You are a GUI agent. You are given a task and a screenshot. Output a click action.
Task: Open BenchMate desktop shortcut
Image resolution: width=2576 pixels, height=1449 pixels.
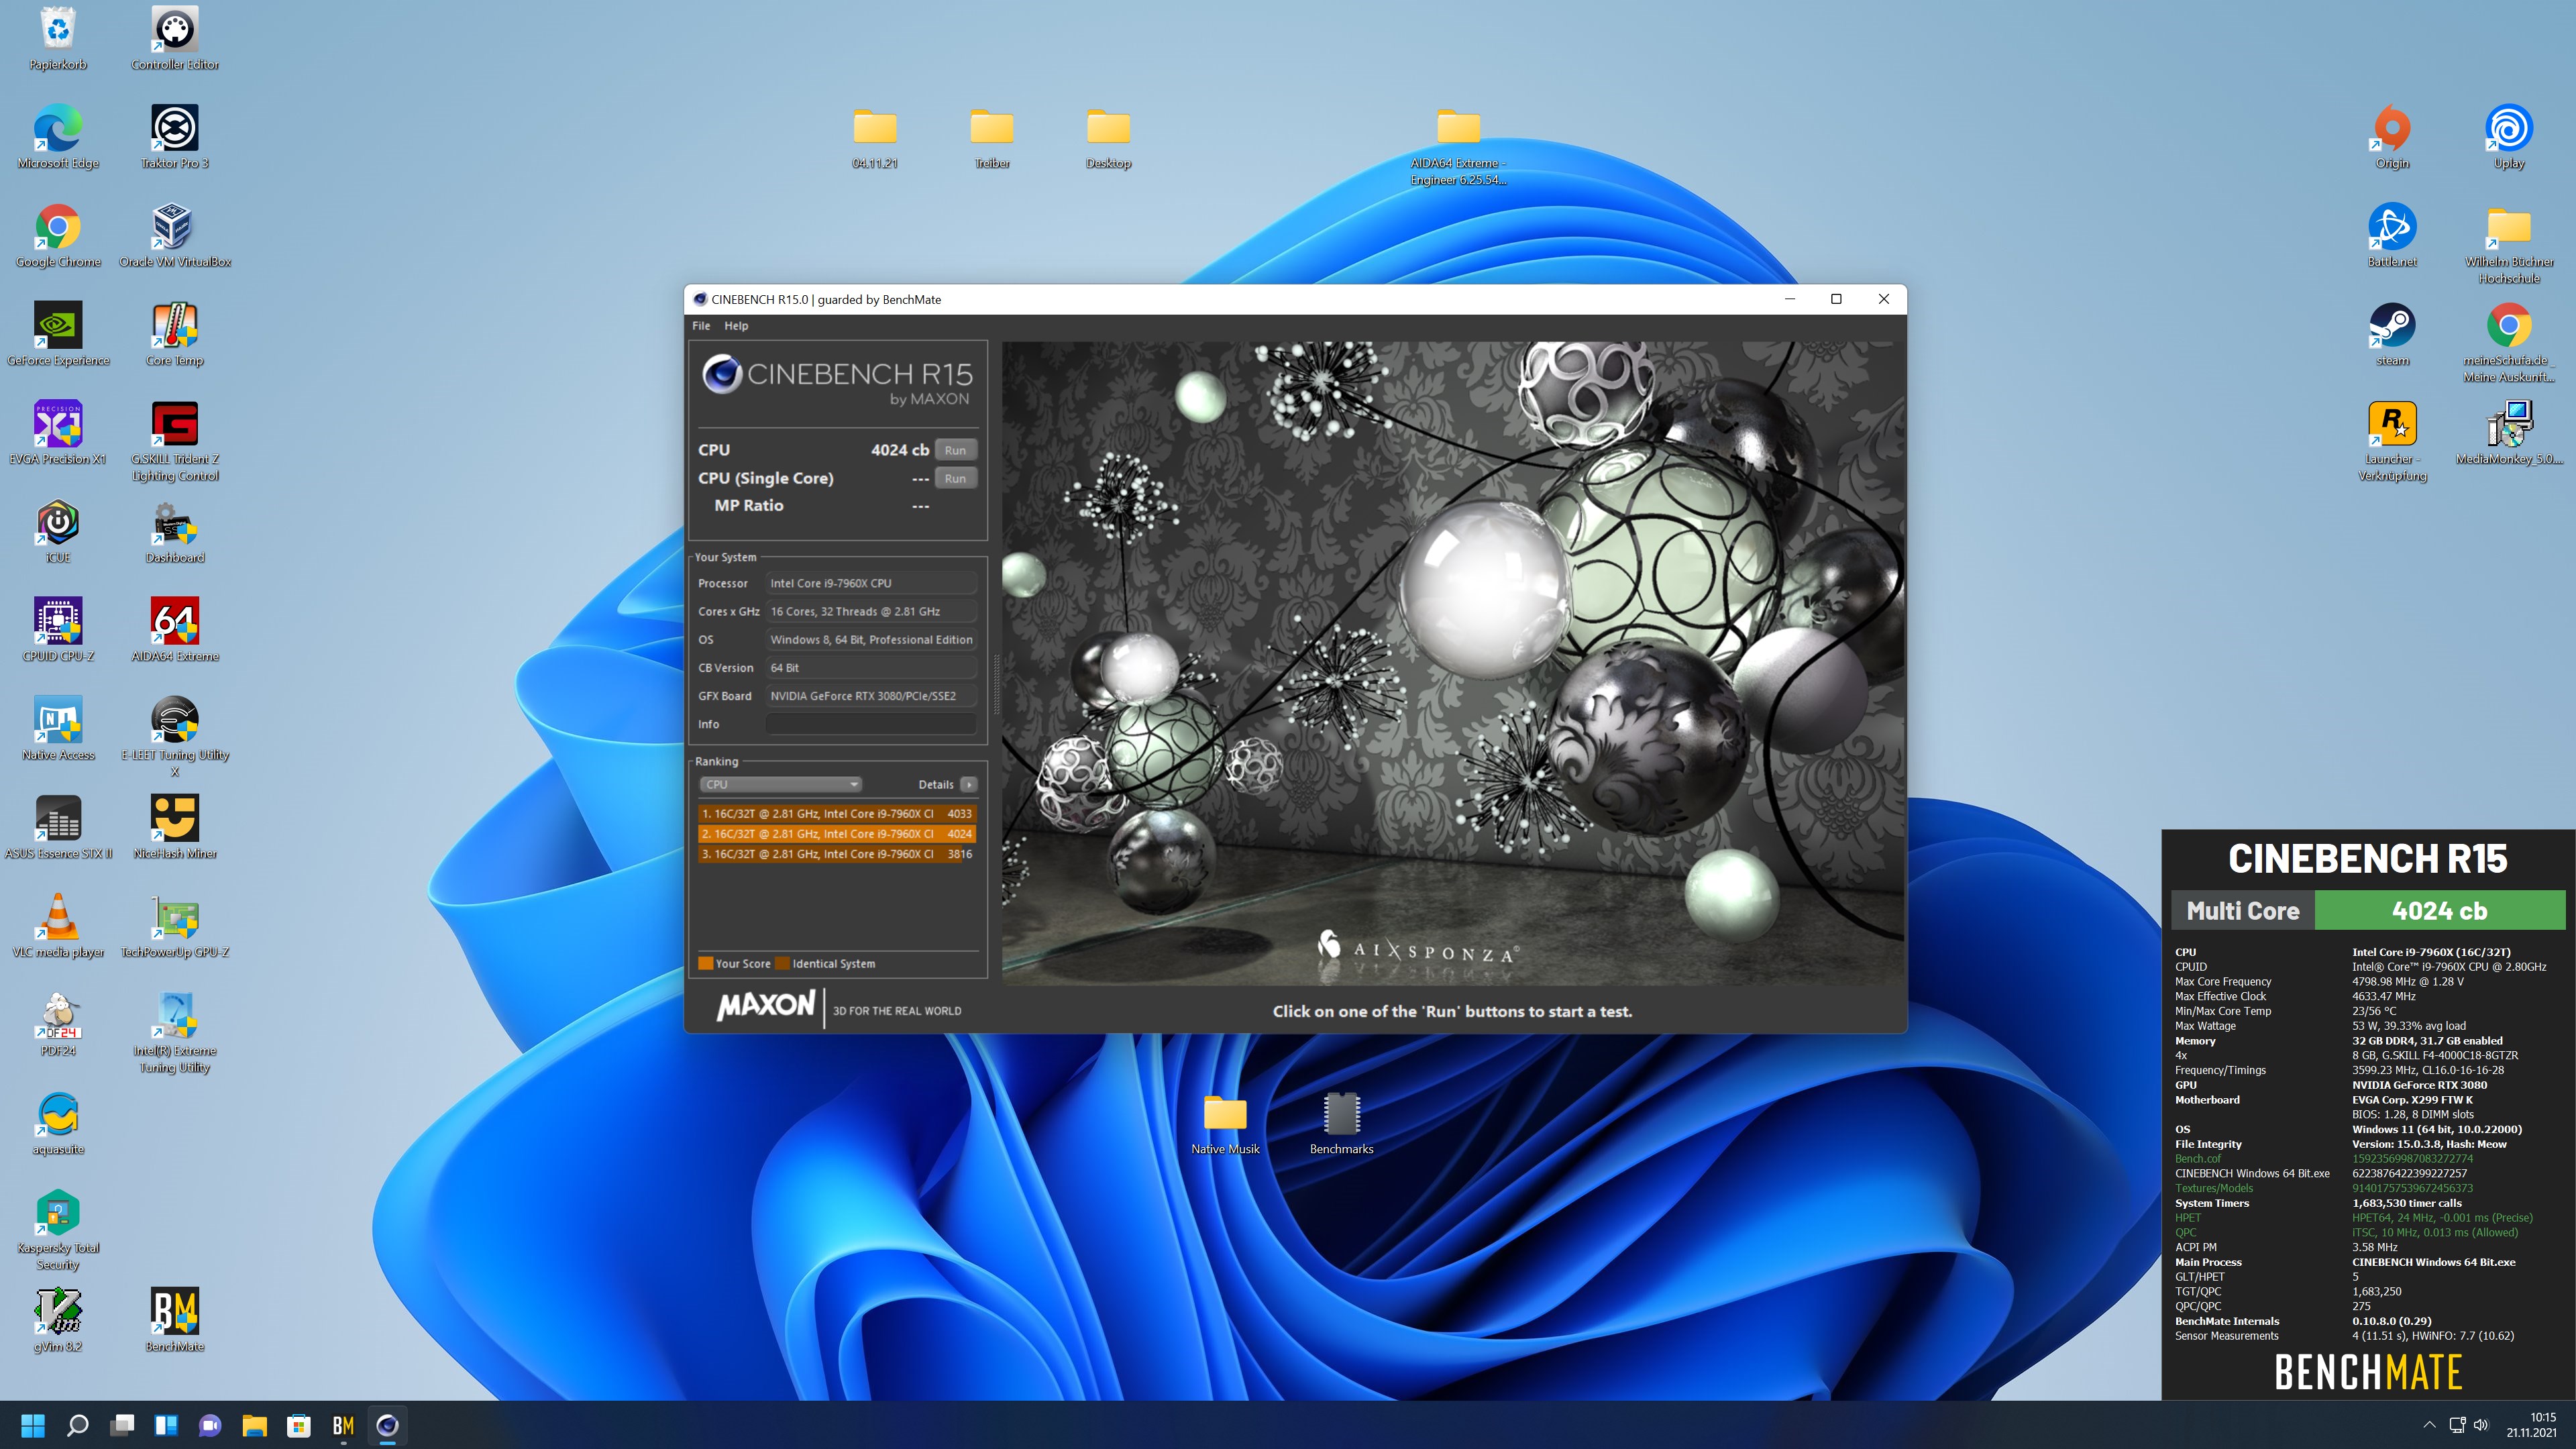(175, 1321)
